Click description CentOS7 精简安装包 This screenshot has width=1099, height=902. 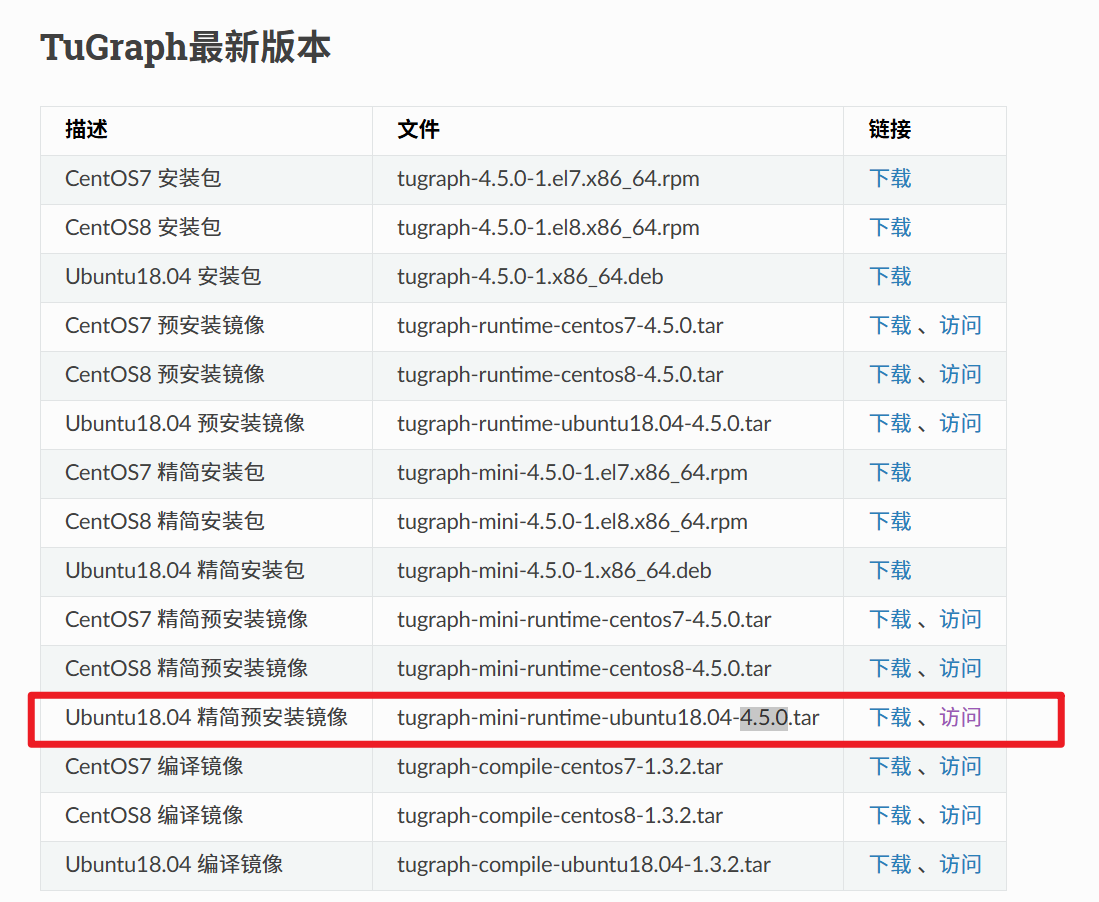[165, 473]
